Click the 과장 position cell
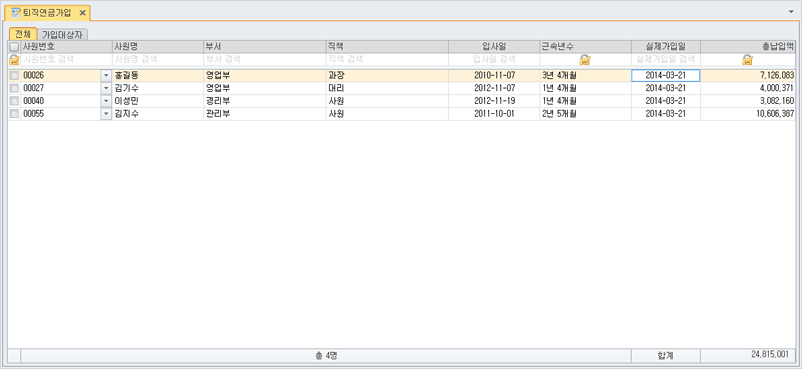The width and height of the screenshot is (802, 369). pyautogui.click(x=387, y=75)
